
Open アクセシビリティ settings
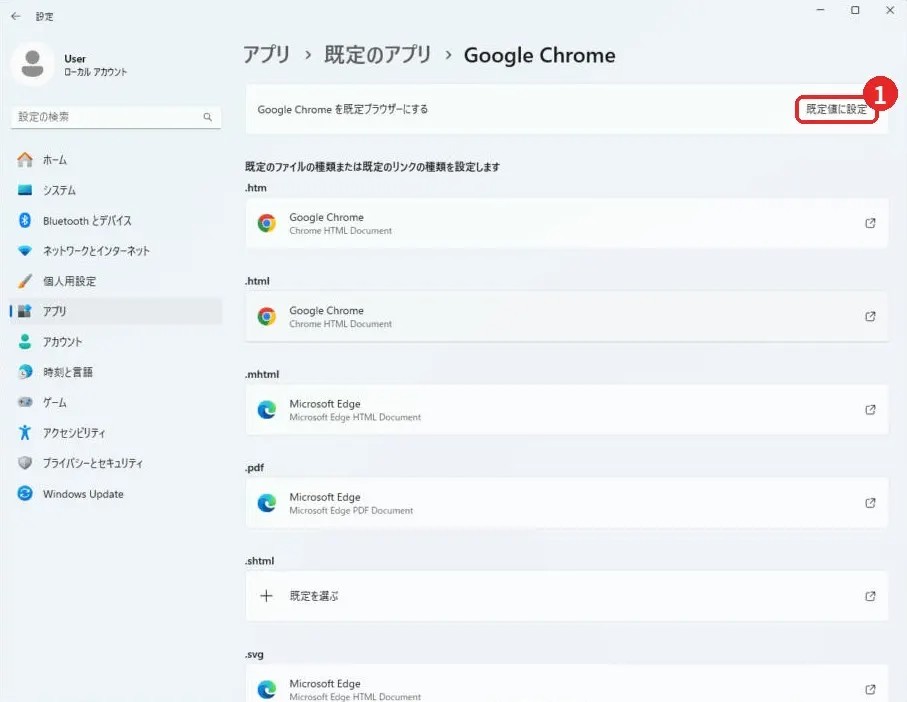(116, 433)
